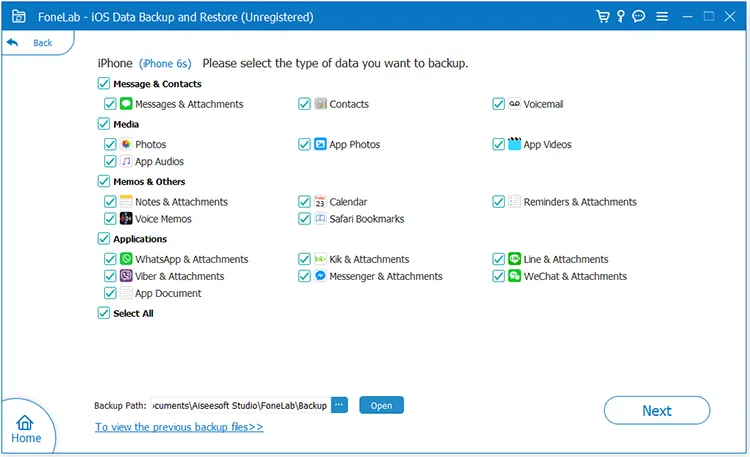Uncheck the Contacts checkbox

point(304,103)
